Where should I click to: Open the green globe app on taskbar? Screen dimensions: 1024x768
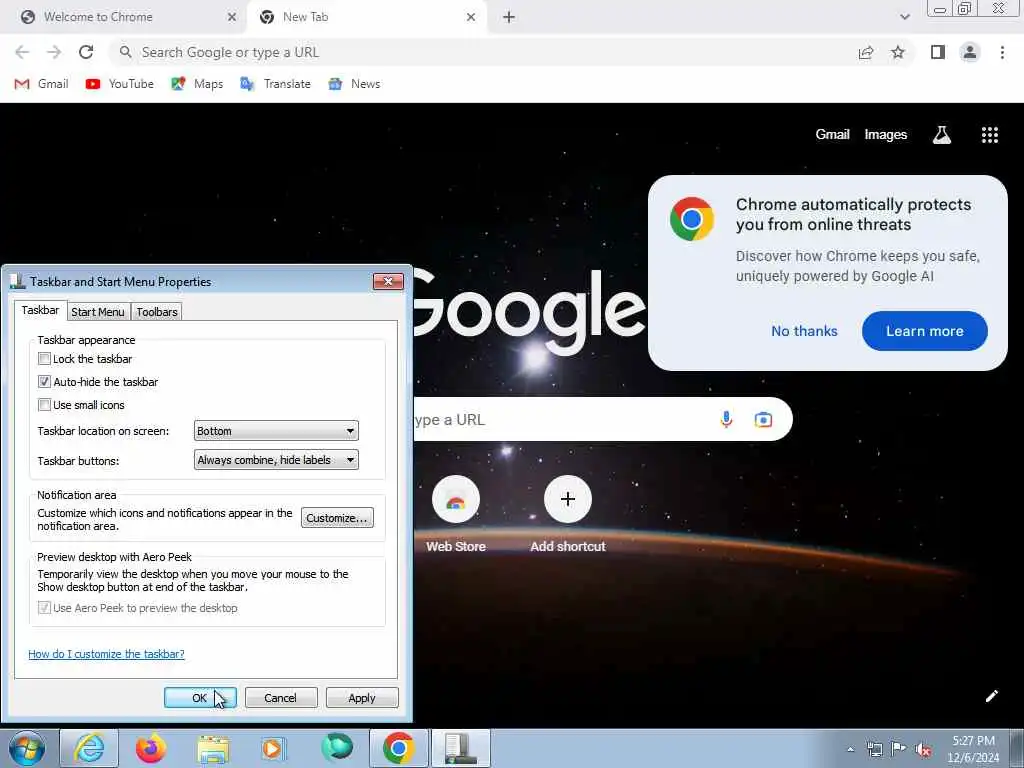pos(336,748)
